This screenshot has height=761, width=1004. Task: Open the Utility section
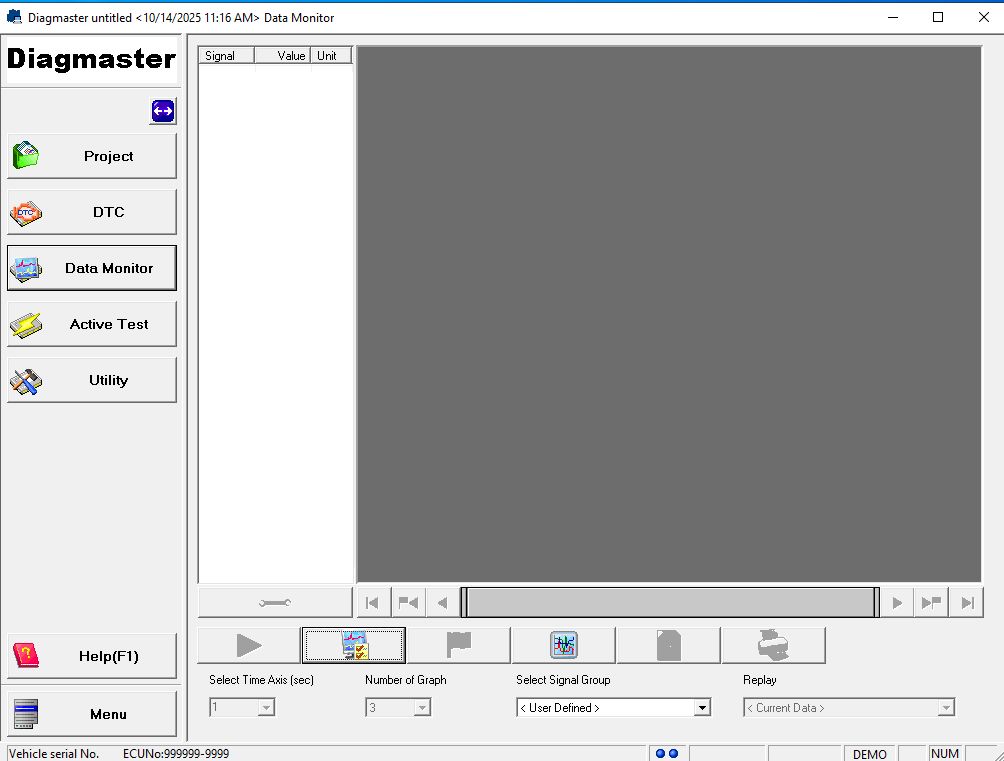click(91, 380)
